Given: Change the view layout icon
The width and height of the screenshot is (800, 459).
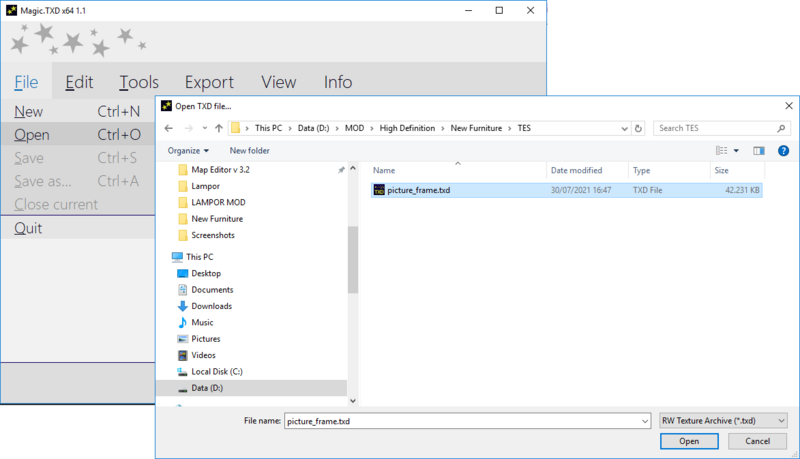Looking at the screenshot, I should click(721, 150).
